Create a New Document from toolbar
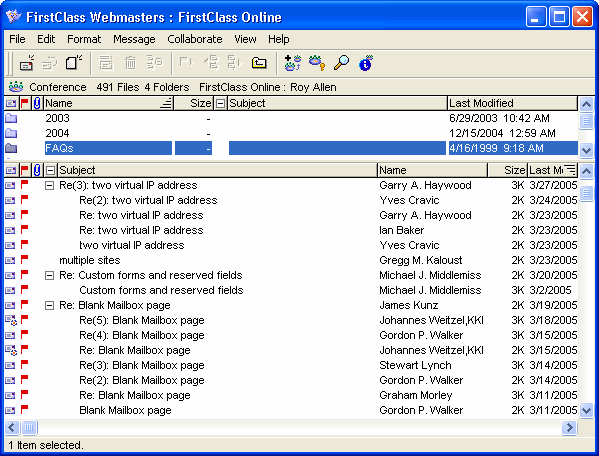Screen dimensions: 599x456 pos(74,62)
